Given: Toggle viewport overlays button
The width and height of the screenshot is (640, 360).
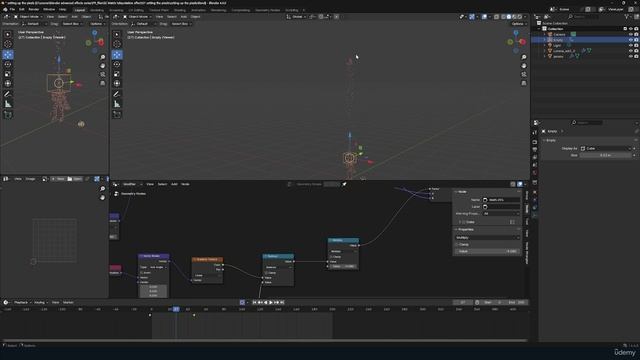Looking at the screenshot, I should pos(484,17).
